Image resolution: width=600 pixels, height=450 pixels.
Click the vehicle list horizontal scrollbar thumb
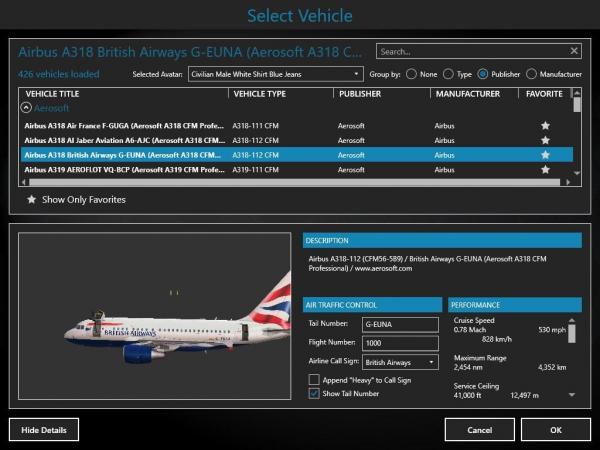point(295,182)
